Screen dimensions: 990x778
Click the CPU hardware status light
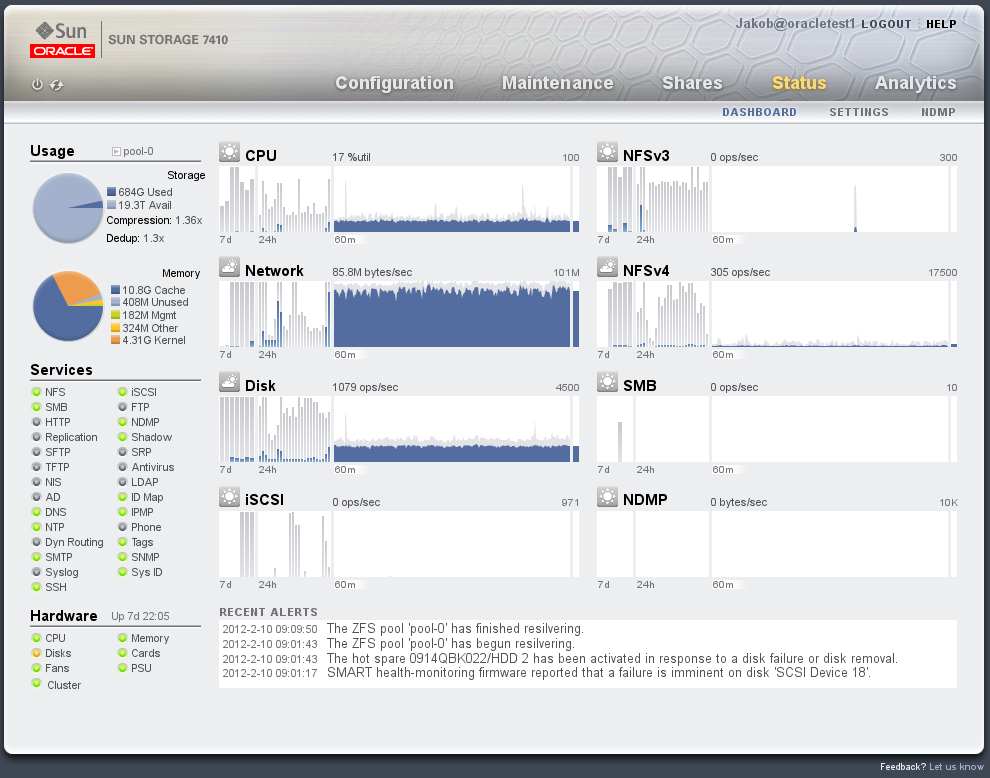(x=37, y=638)
